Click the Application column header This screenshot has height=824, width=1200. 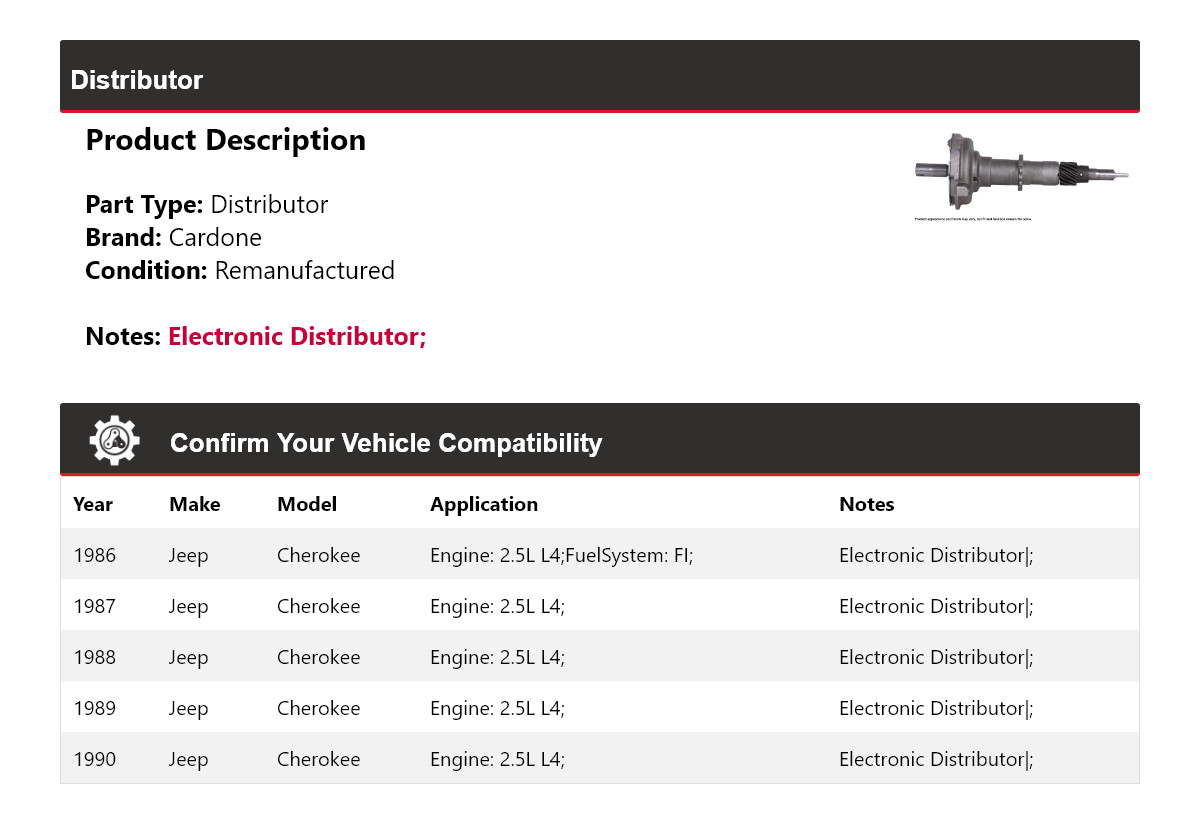tap(484, 504)
